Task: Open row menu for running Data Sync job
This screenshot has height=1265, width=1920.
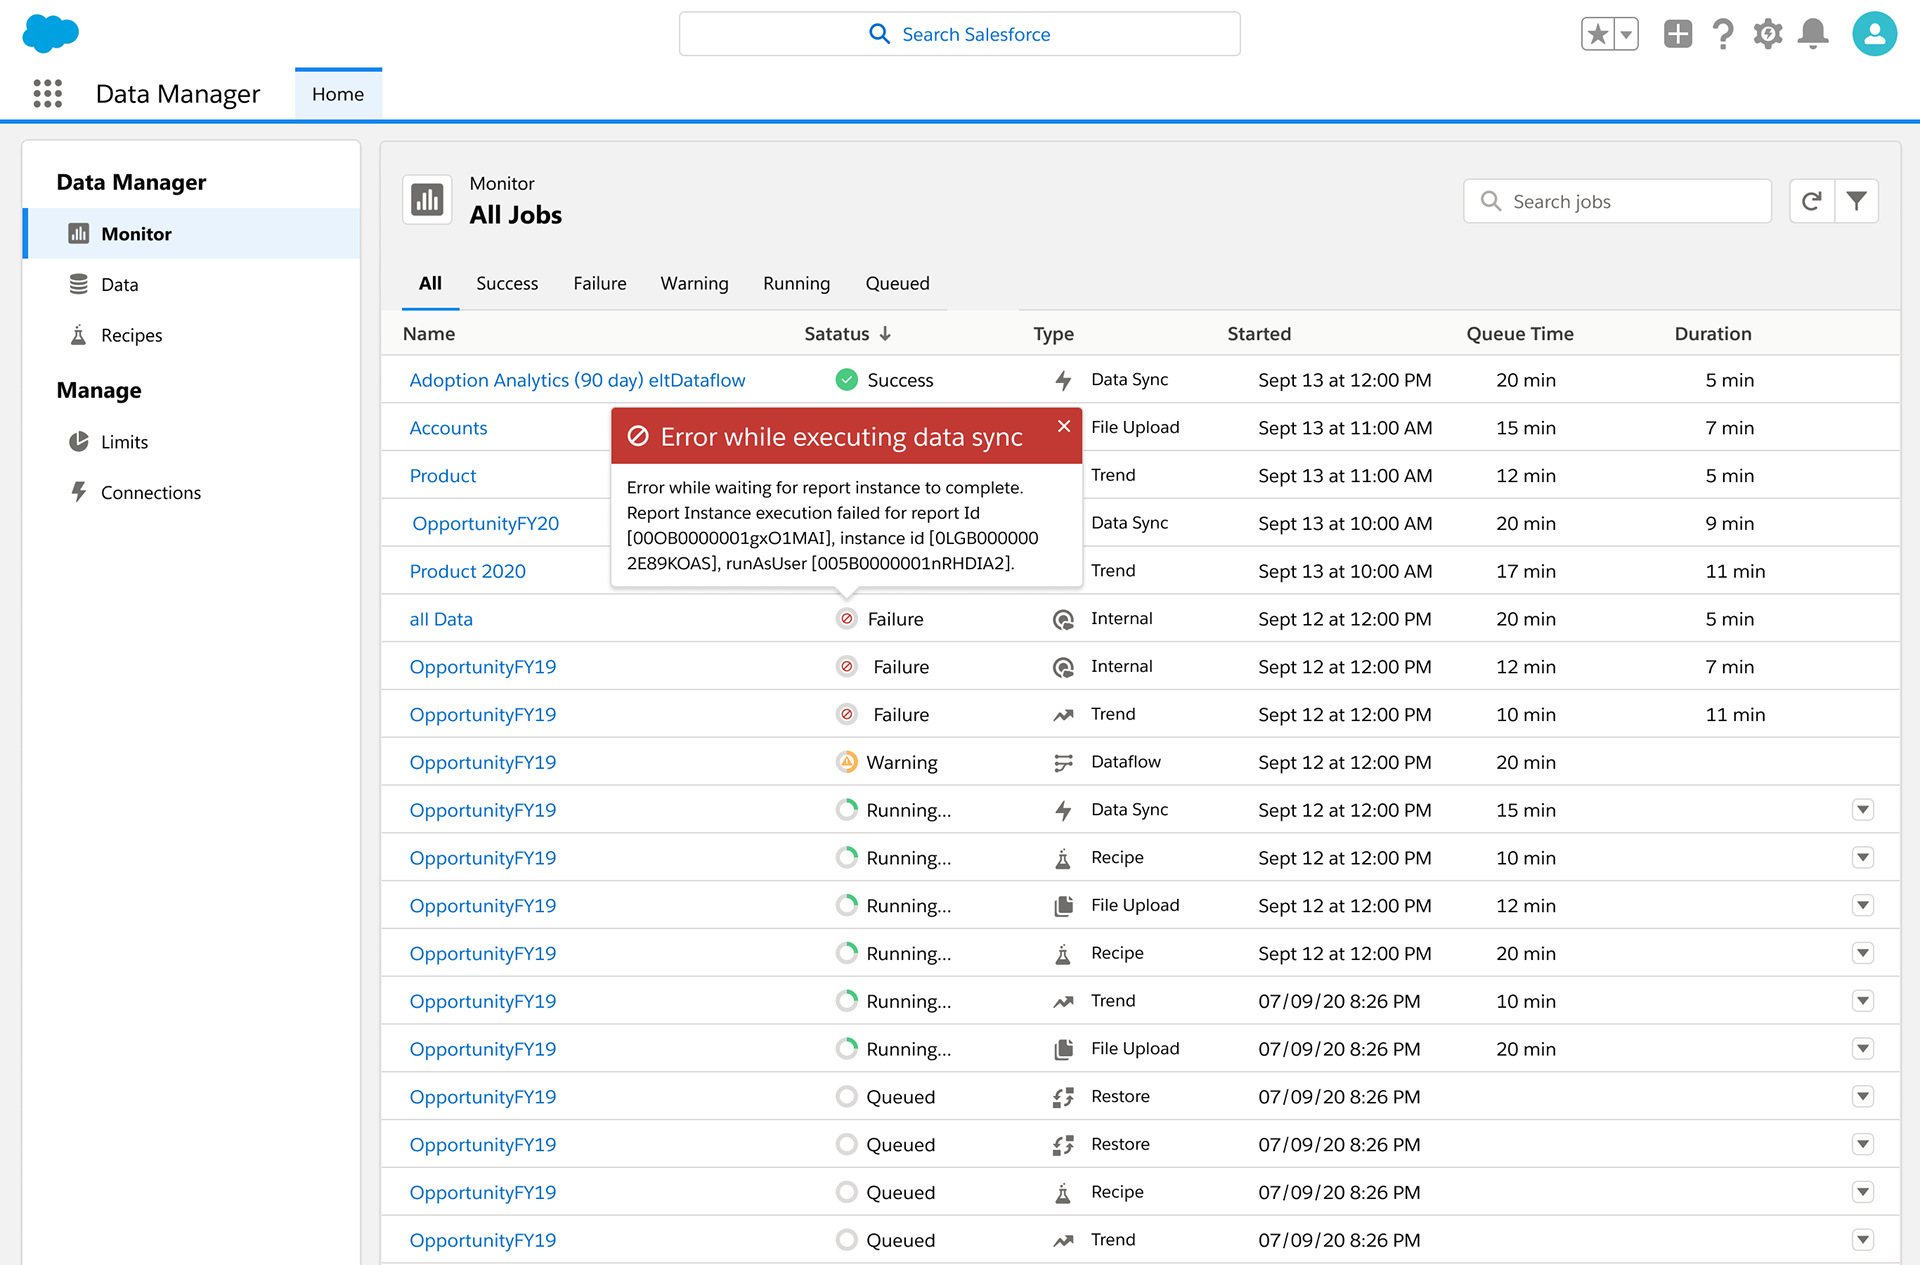Action: point(1862,809)
